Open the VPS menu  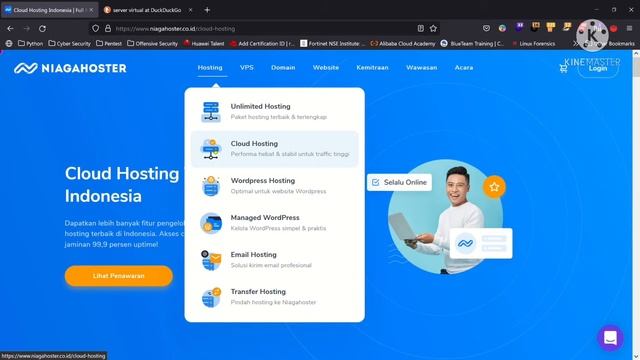tap(247, 68)
